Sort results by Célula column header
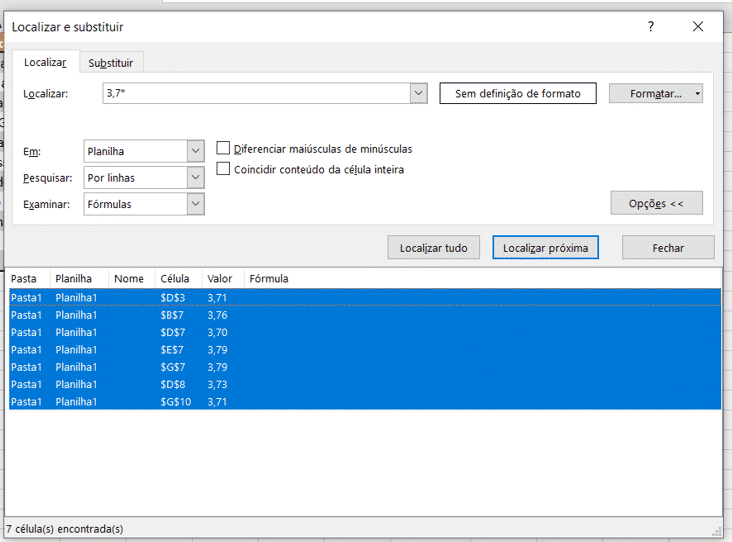Image resolution: width=732 pixels, height=542 pixels. tap(178, 279)
